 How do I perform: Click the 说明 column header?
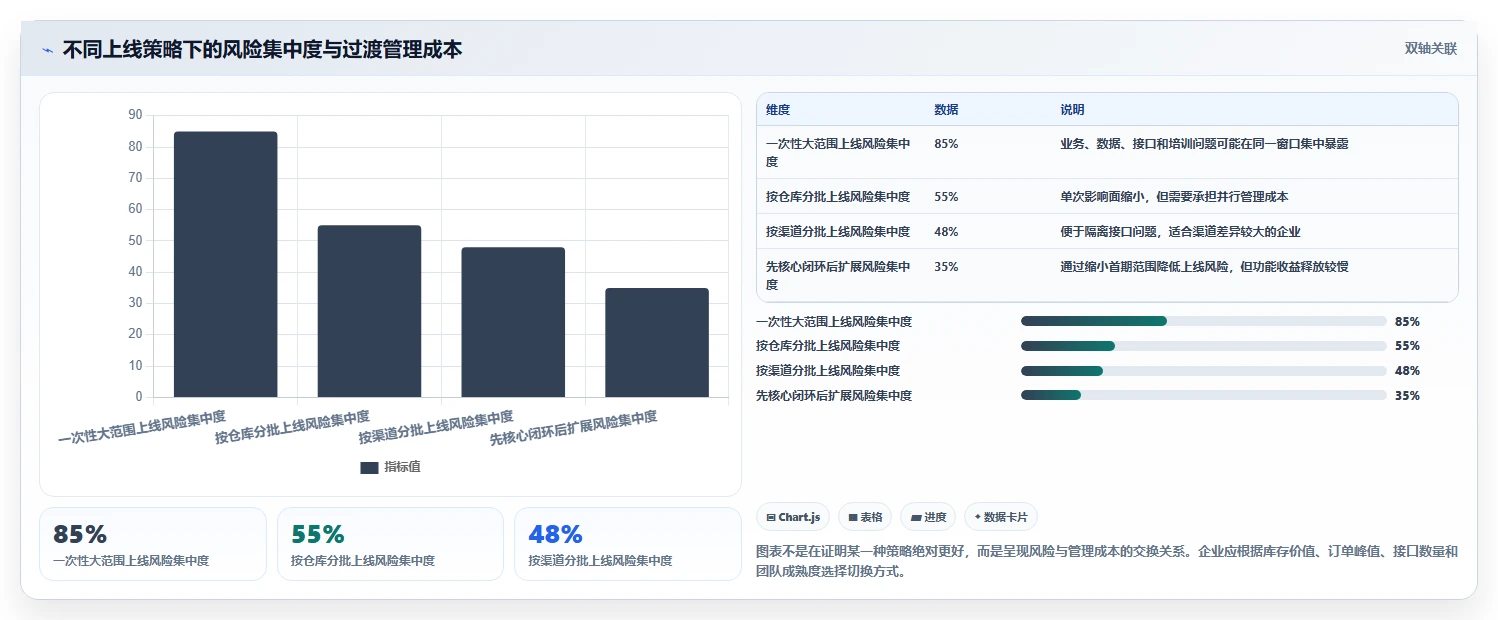[1072, 110]
